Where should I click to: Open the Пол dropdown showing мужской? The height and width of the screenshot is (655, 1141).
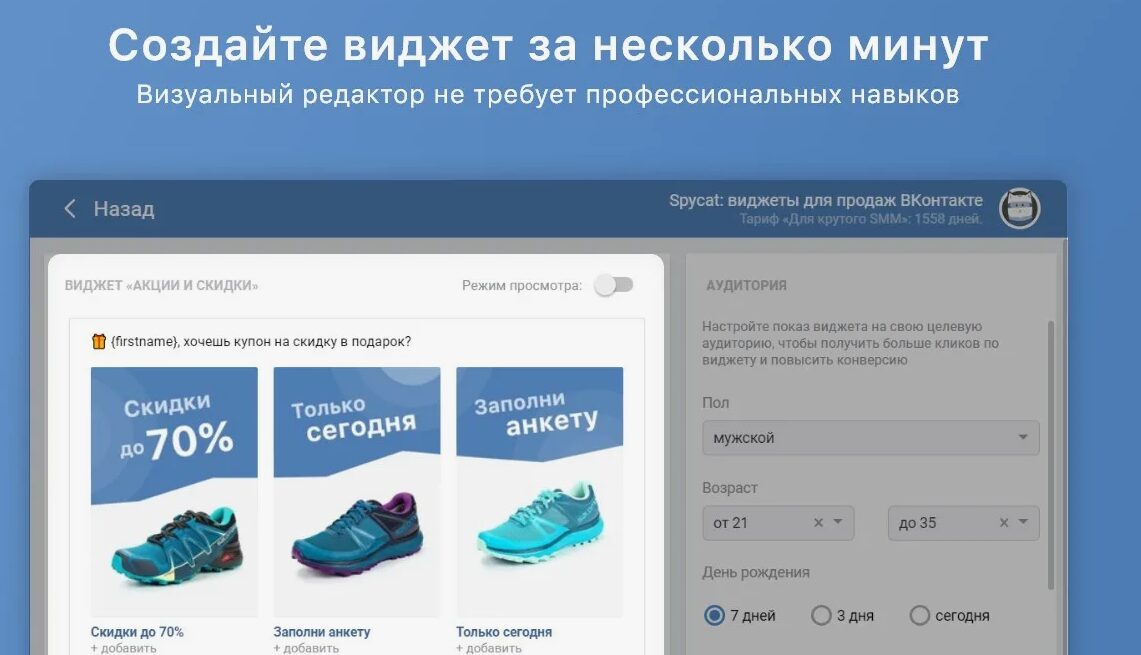pyautogui.click(x=870, y=438)
